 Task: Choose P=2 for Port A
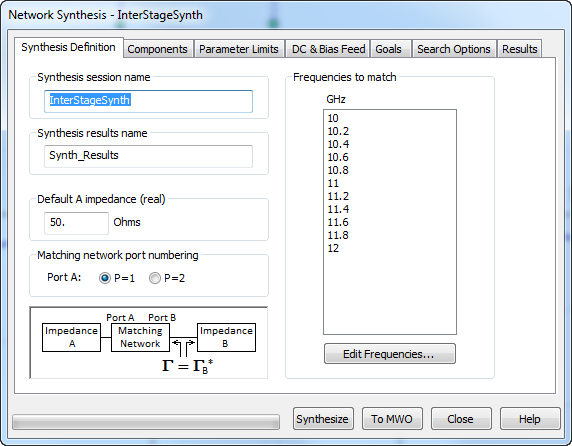tap(155, 278)
